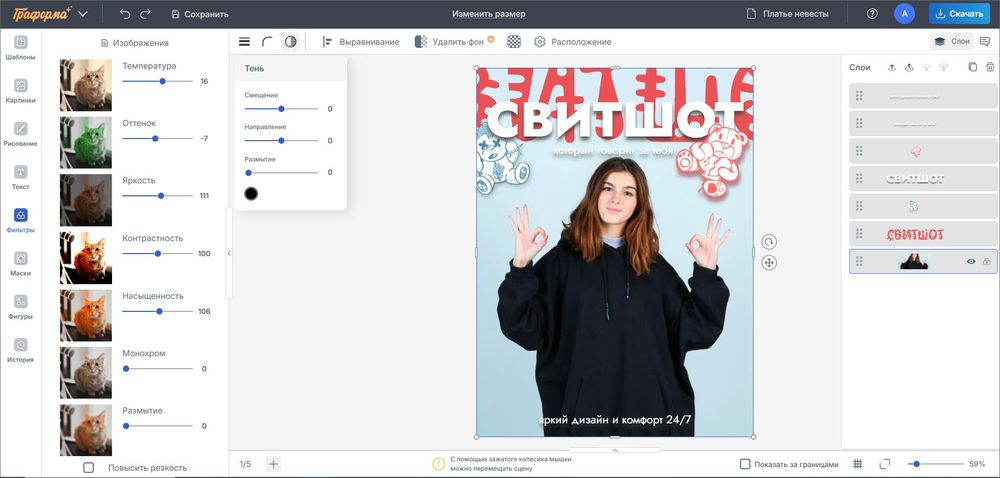
Task: Click the Контрастность cat thumbnail
Action: (x=85, y=257)
